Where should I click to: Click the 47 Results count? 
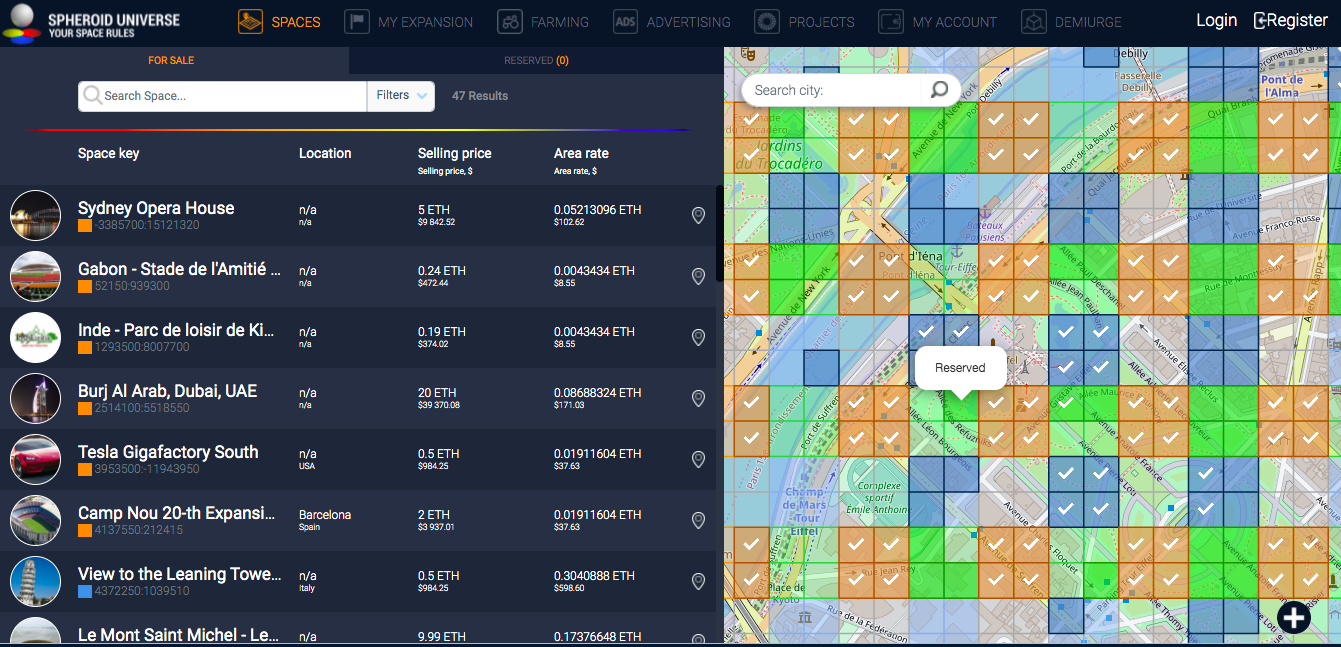click(480, 96)
